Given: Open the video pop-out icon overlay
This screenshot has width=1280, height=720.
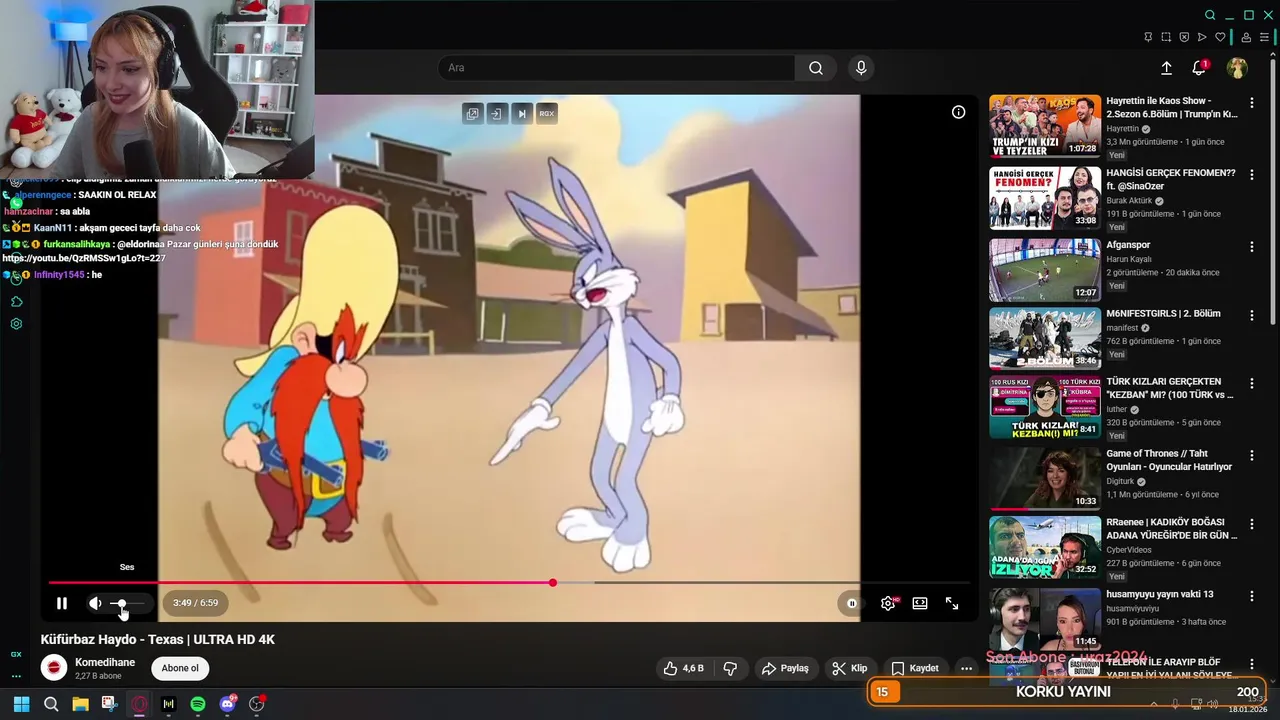Looking at the screenshot, I should click(x=473, y=114).
